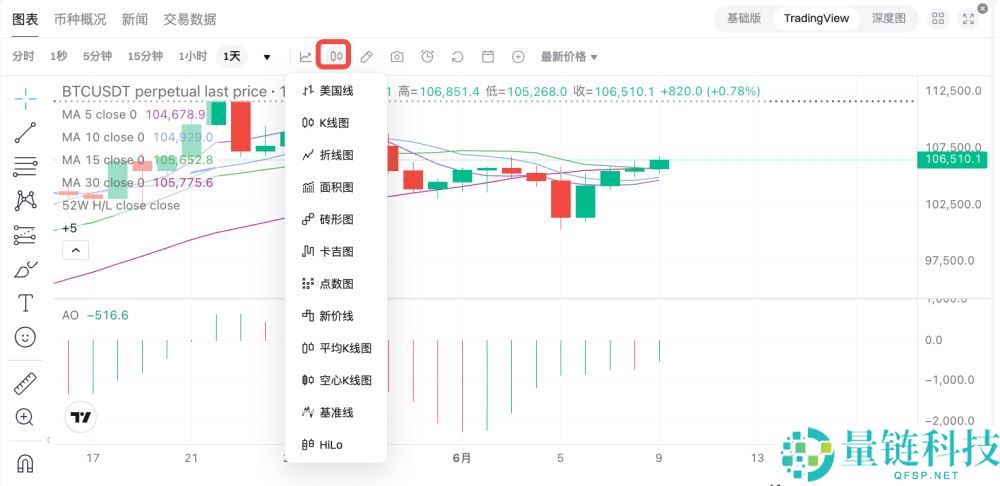The height and width of the screenshot is (486, 1000).
Task: Collapse indicator legend with chevron button
Action: pyautogui.click(x=75, y=250)
